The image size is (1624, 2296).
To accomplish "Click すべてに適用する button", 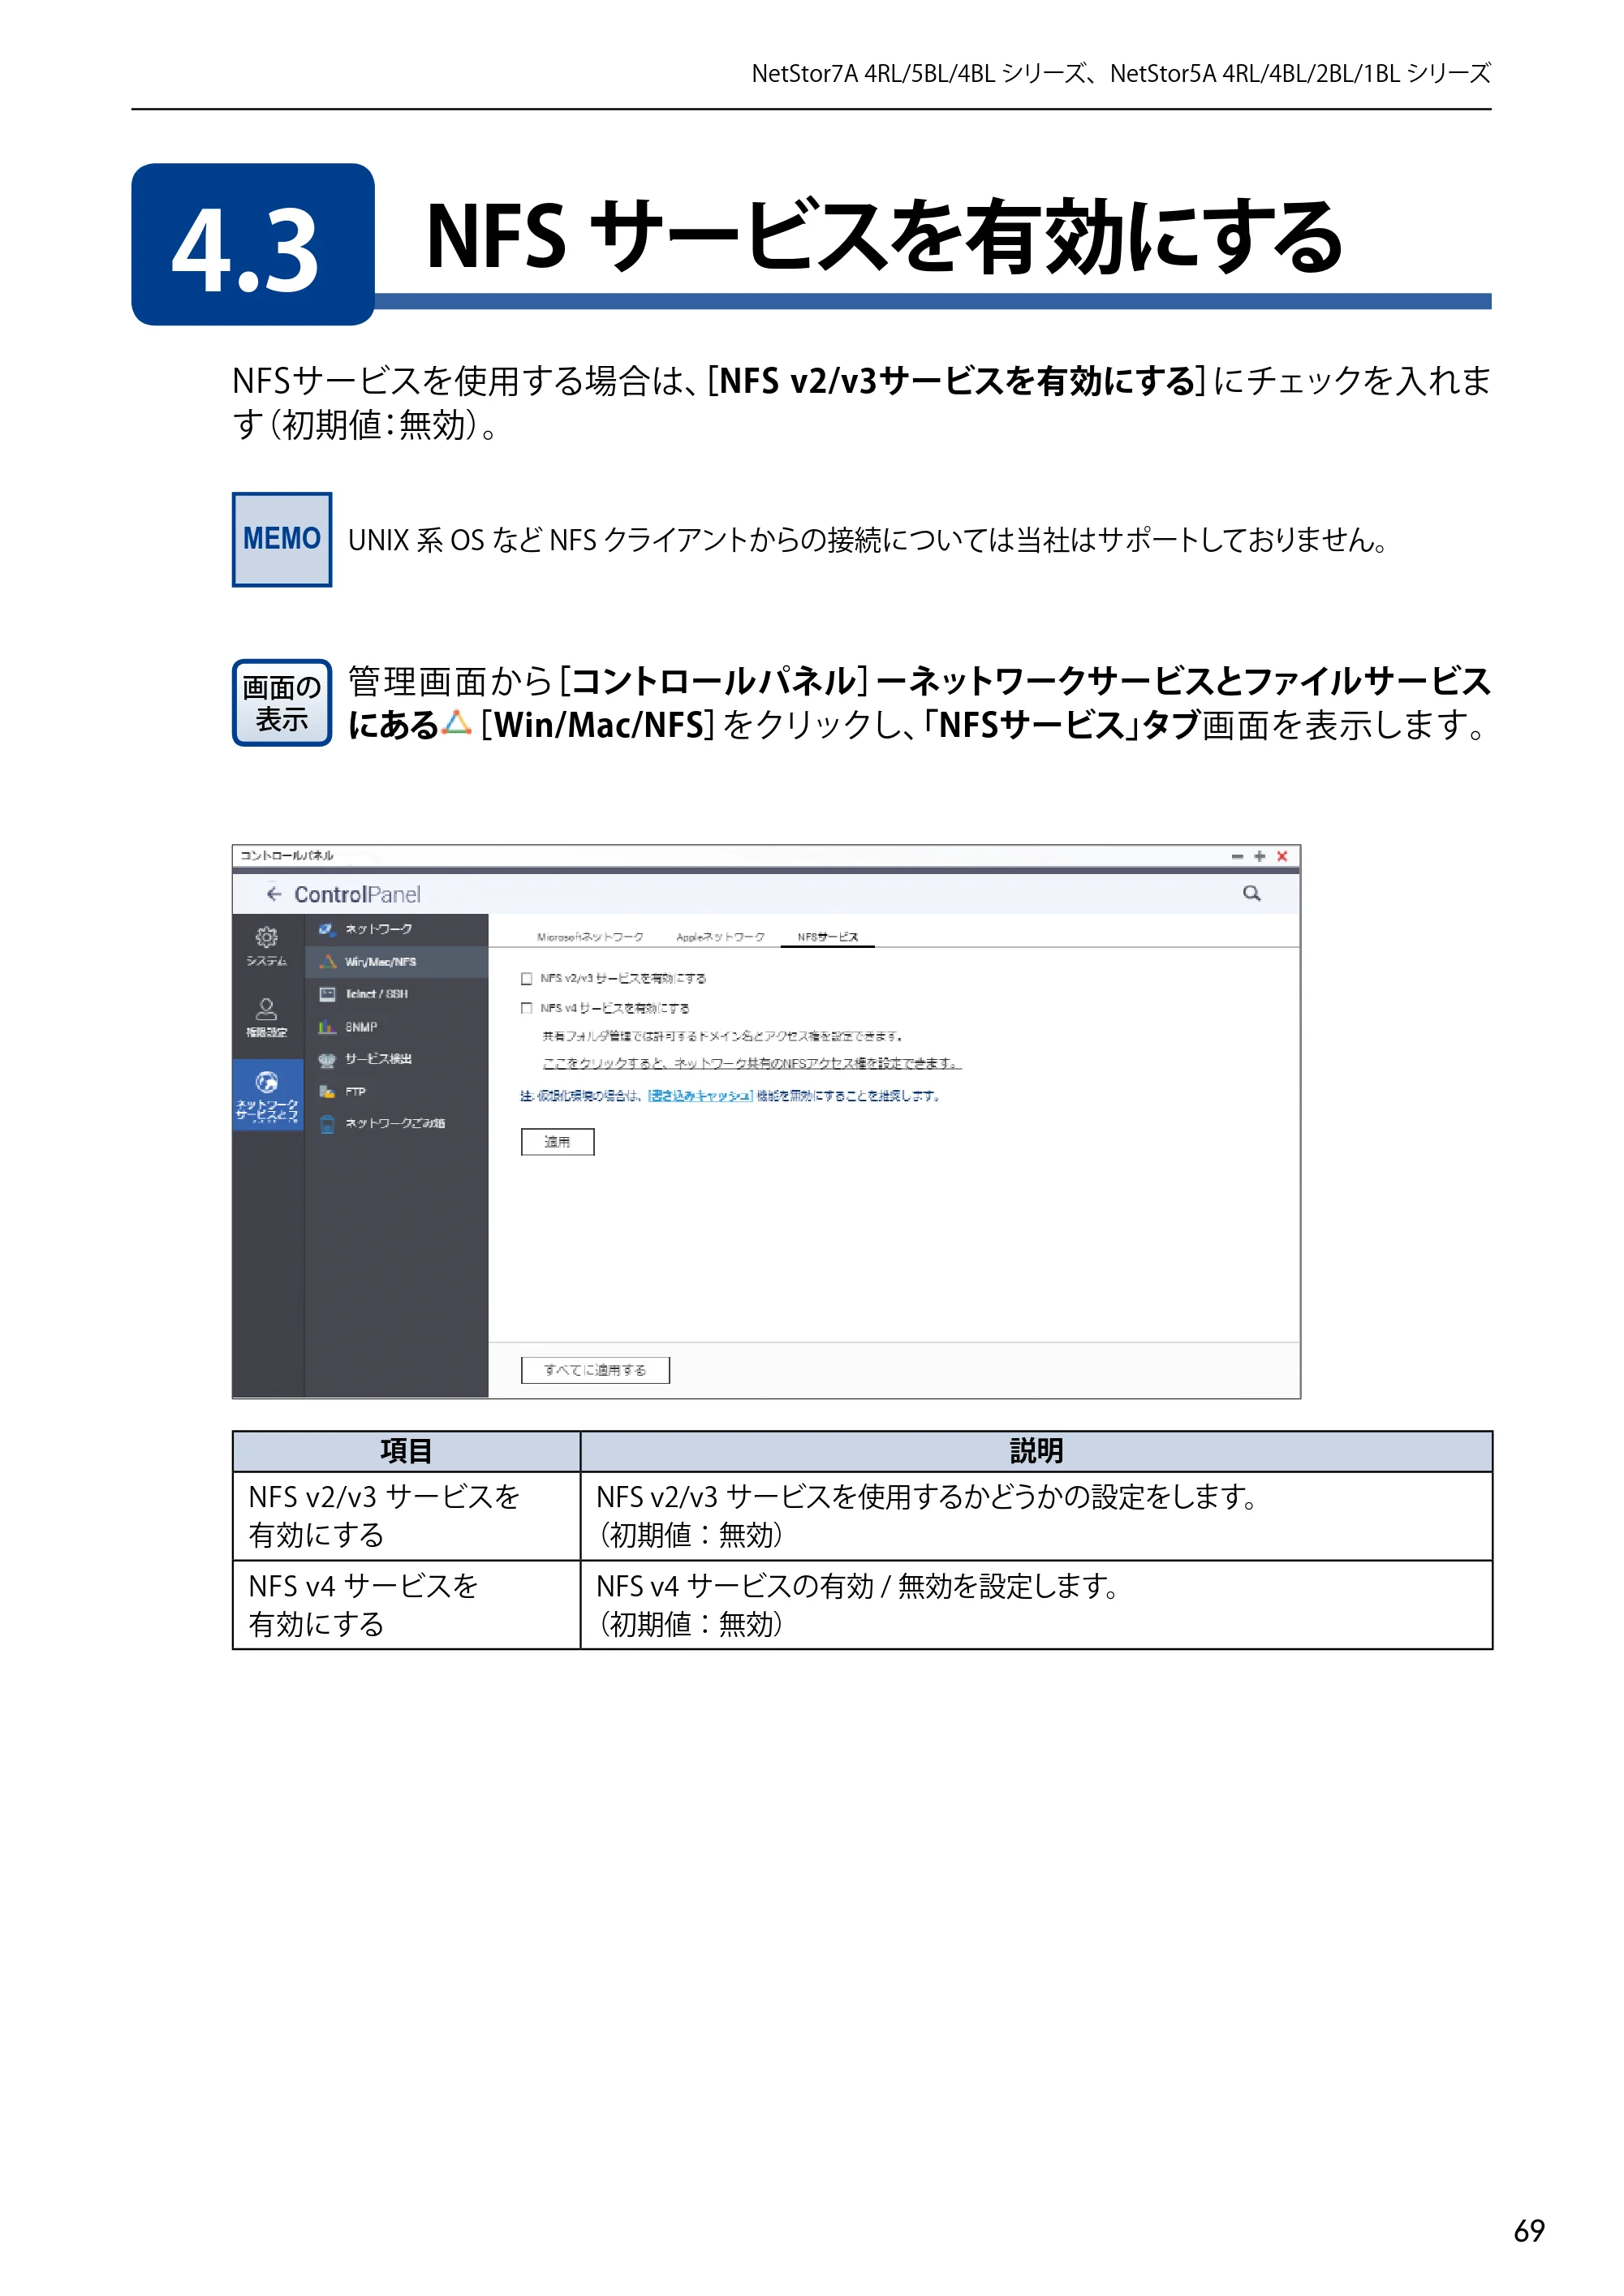I will 595,1370.
